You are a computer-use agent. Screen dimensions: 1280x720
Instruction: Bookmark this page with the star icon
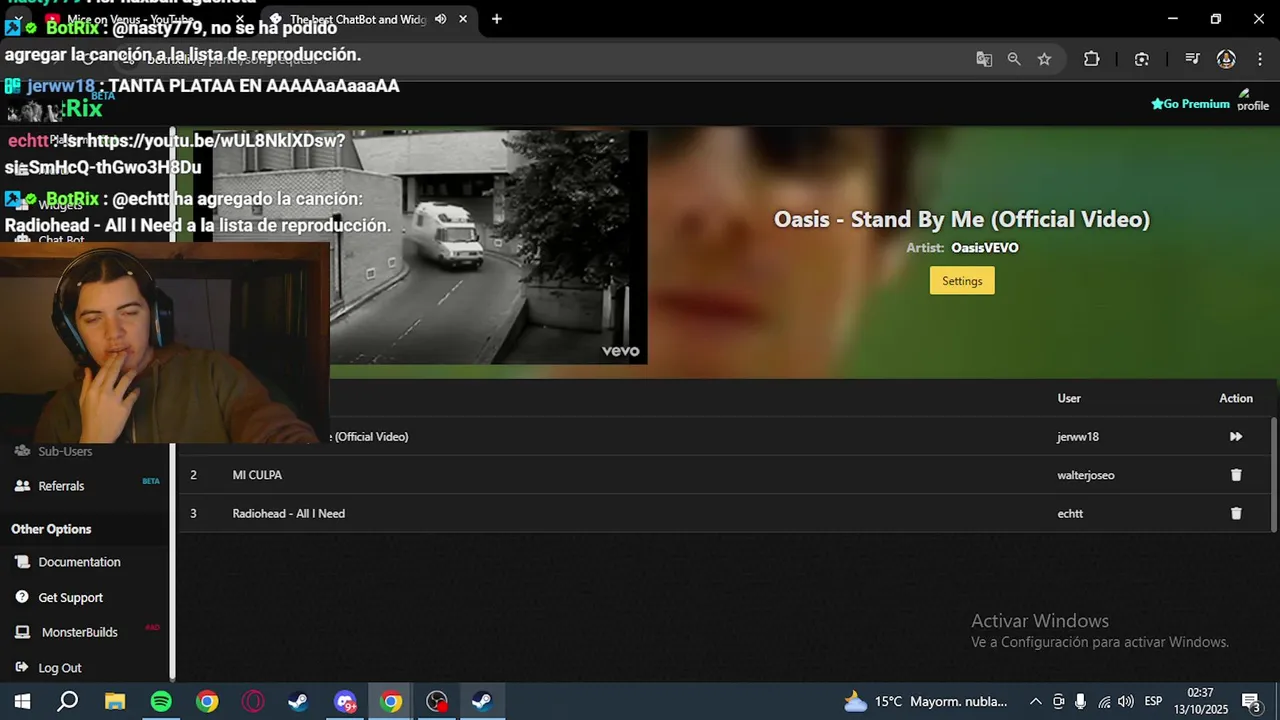point(1044,59)
